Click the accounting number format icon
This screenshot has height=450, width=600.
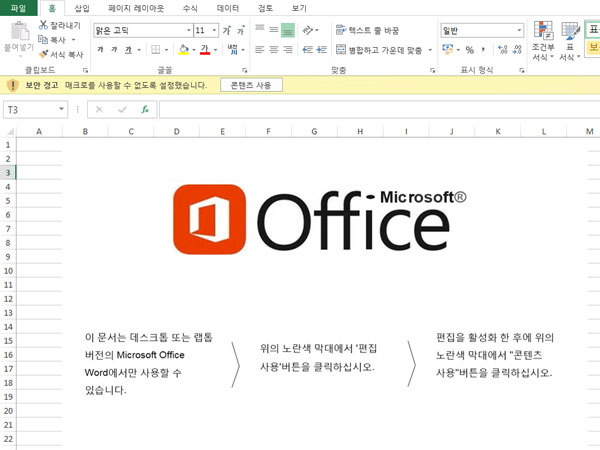coord(447,49)
